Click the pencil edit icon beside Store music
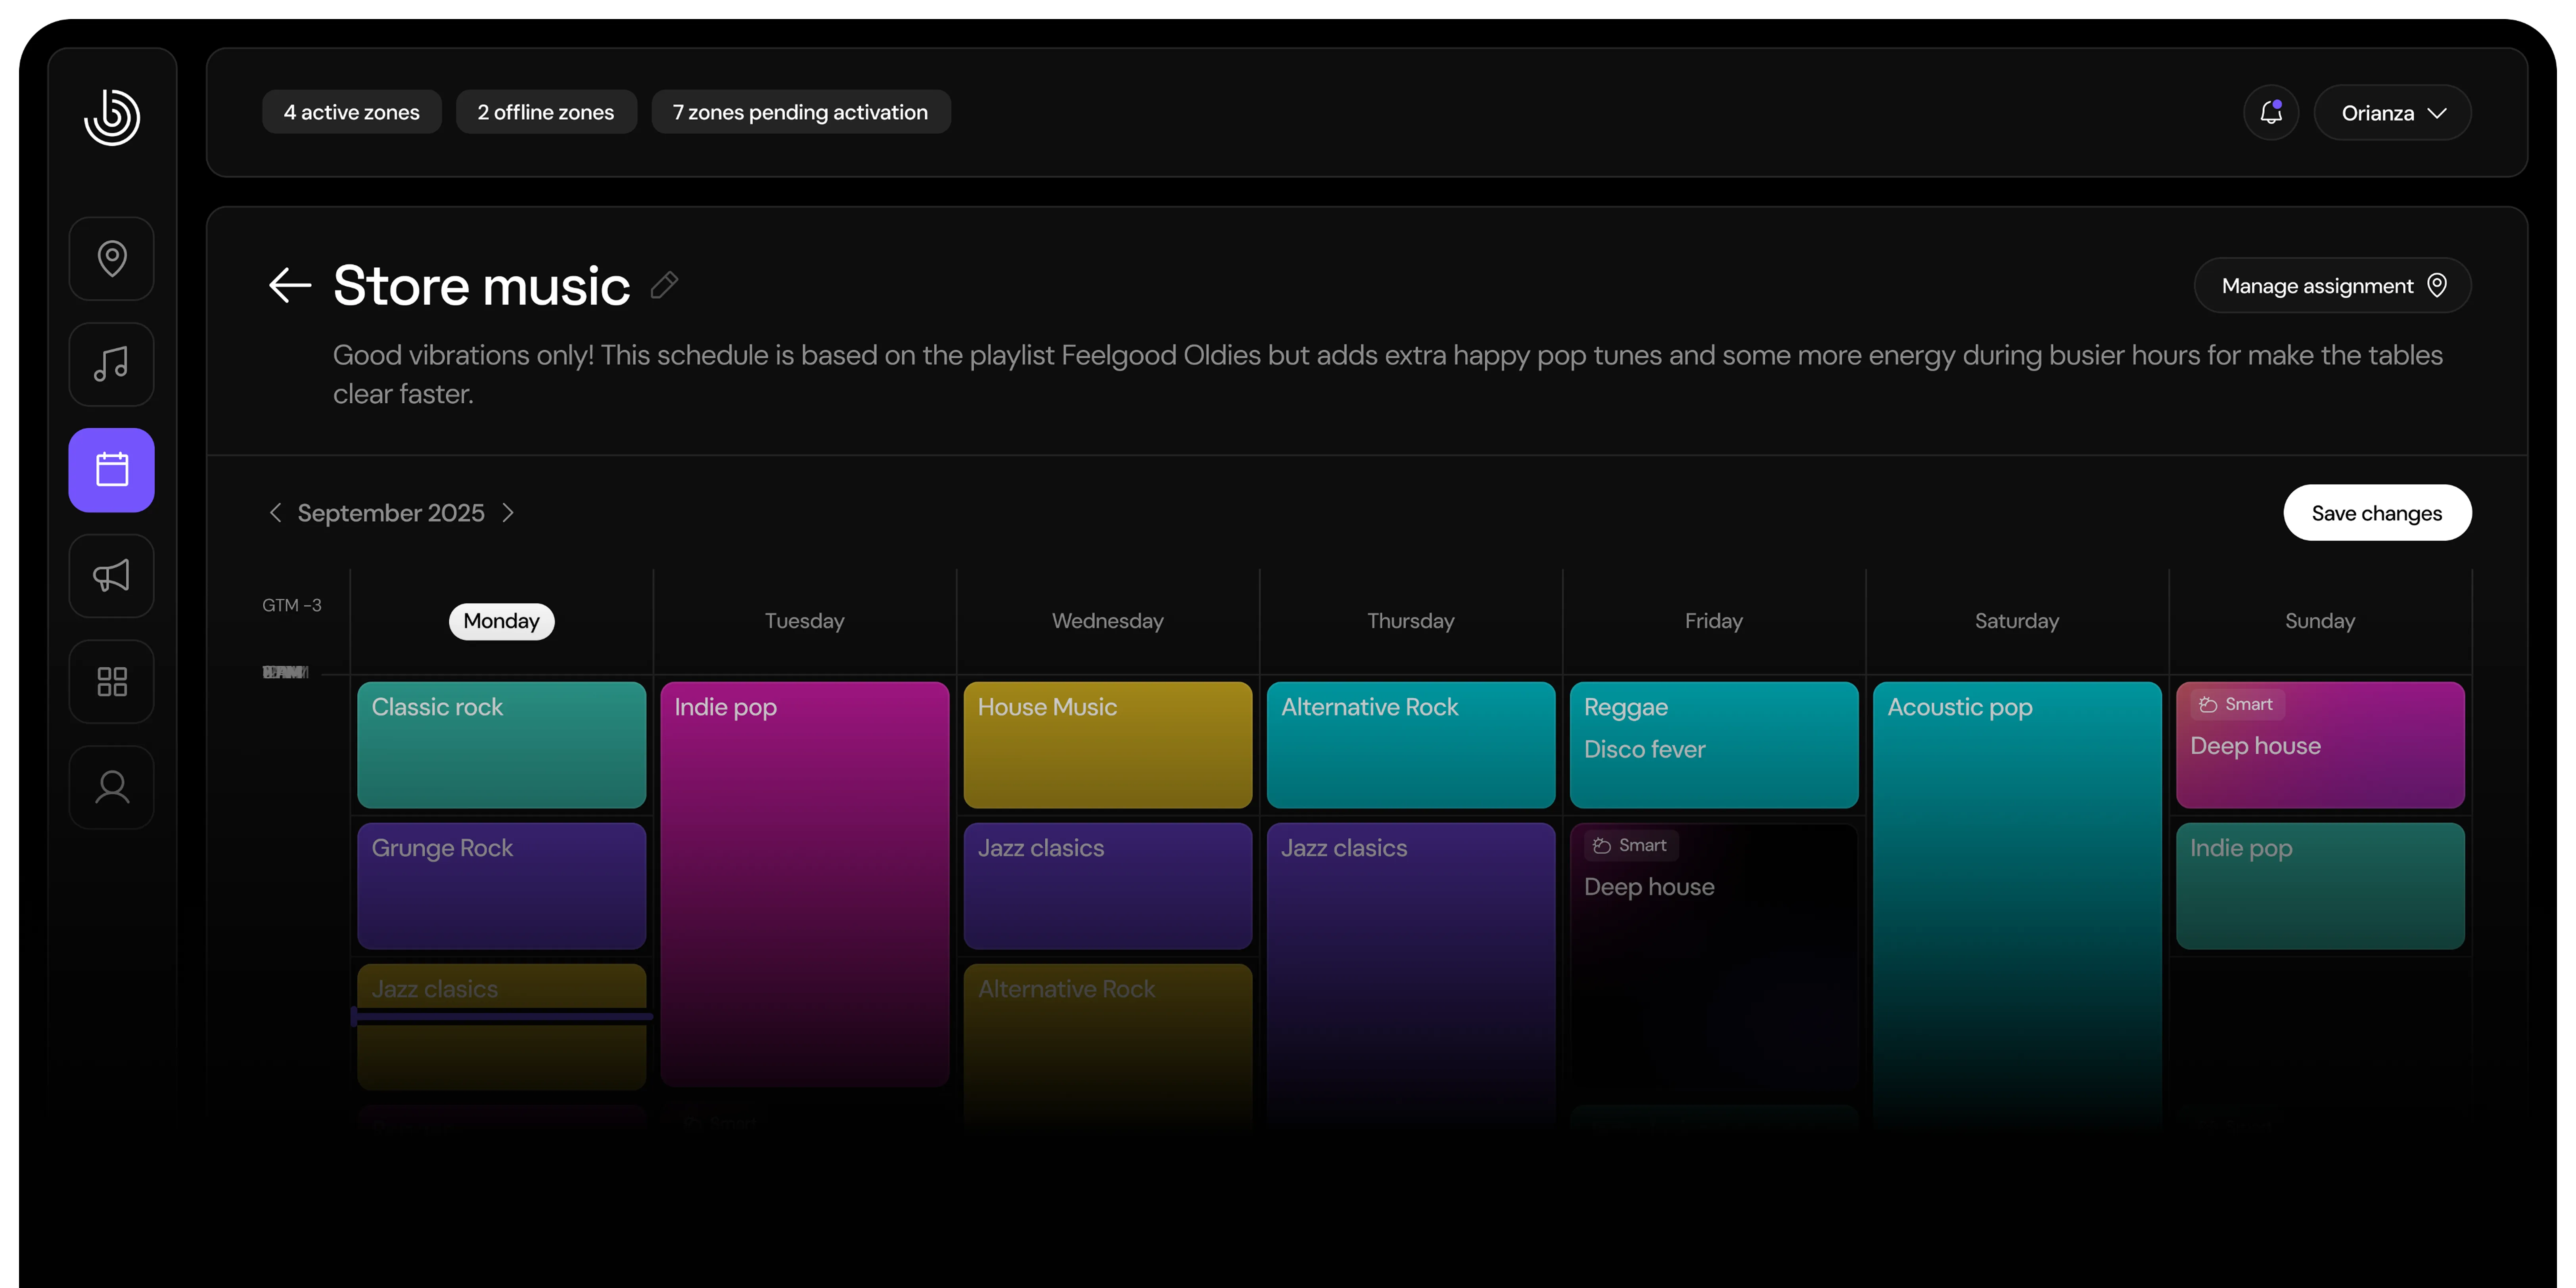The width and height of the screenshot is (2576, 1288). (x=664, y=286)
